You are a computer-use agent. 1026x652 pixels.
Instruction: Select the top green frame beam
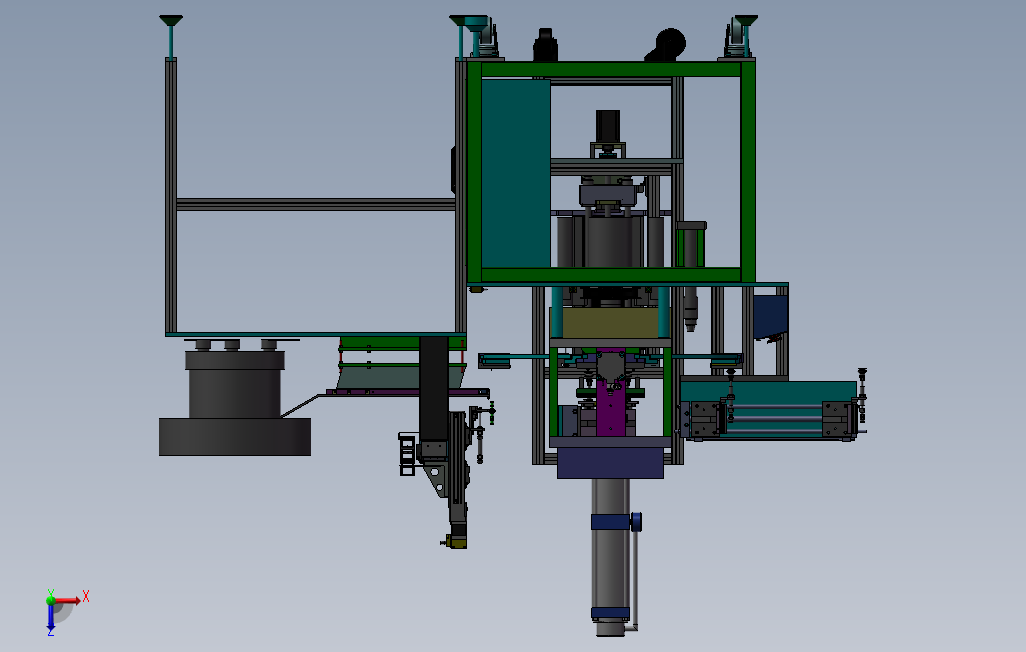(611, 69)
